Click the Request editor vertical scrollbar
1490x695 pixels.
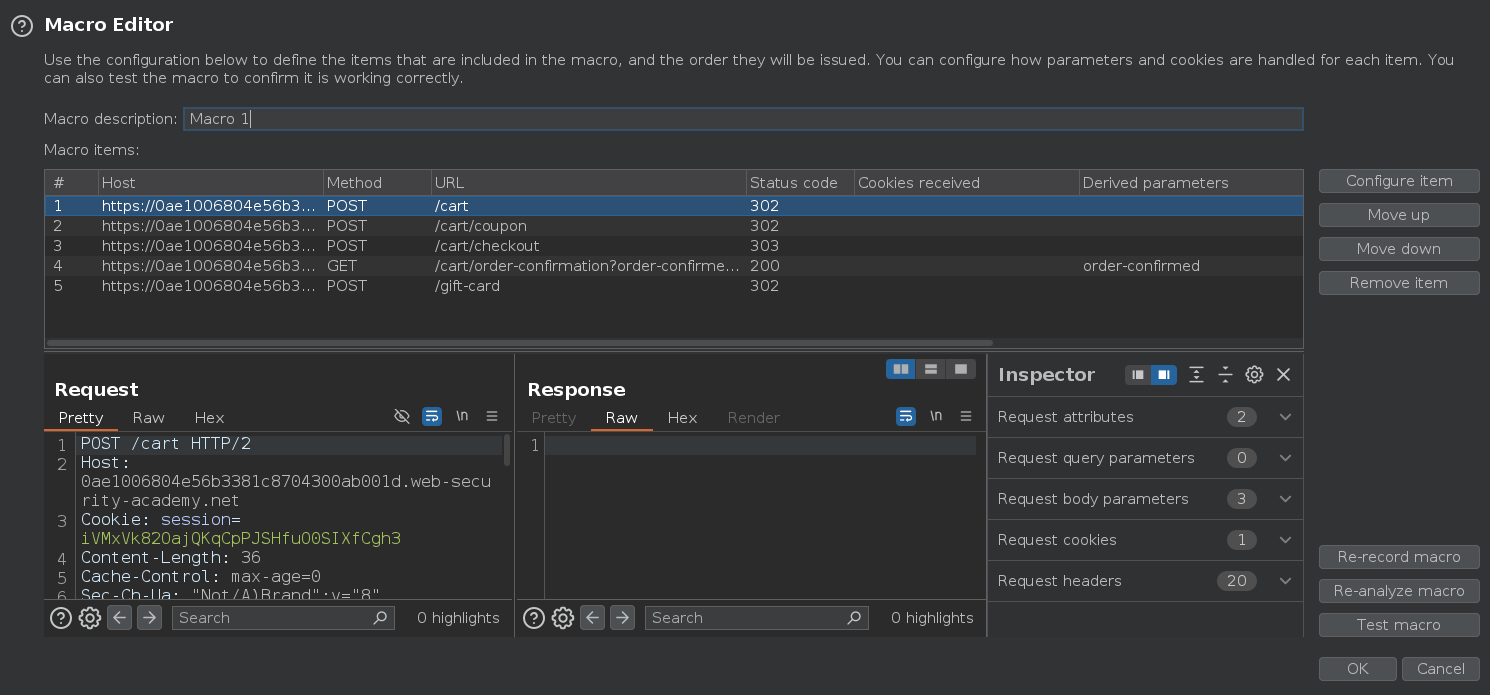click(x=507, y=450)
